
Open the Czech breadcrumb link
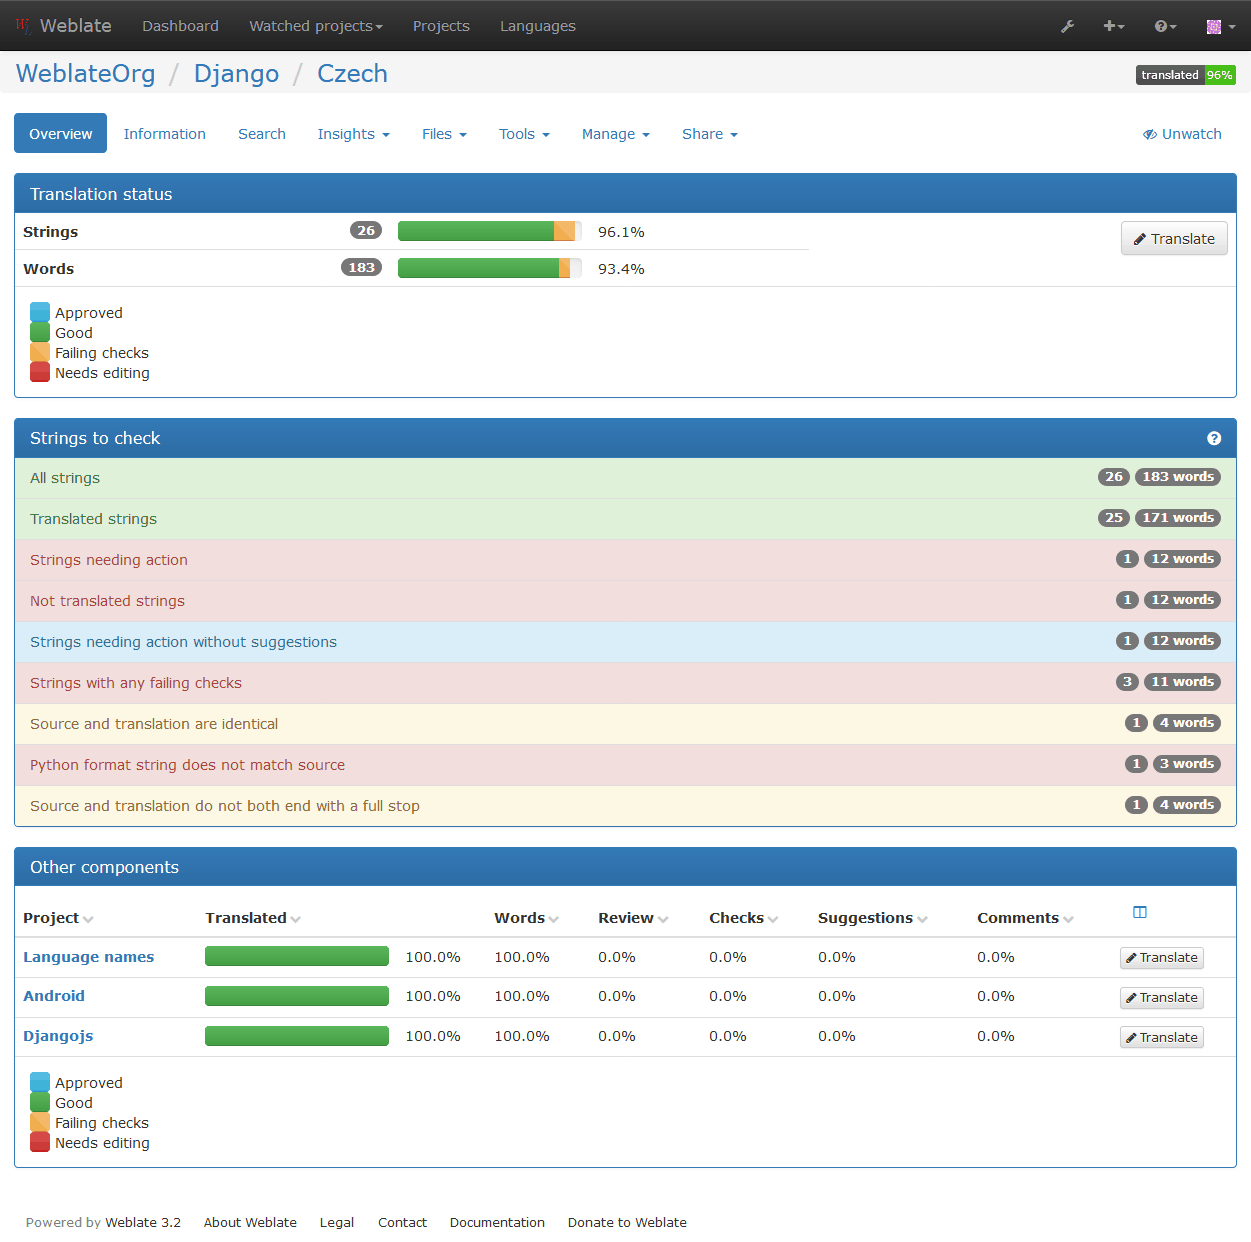click(x=352, y=74)
